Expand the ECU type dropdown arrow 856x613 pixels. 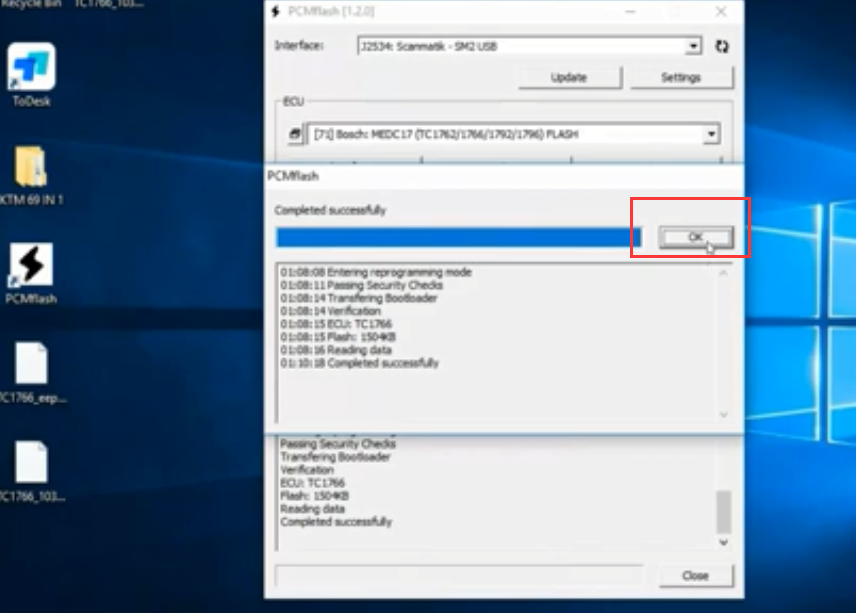pyautogui.click(x=711, y=134)
